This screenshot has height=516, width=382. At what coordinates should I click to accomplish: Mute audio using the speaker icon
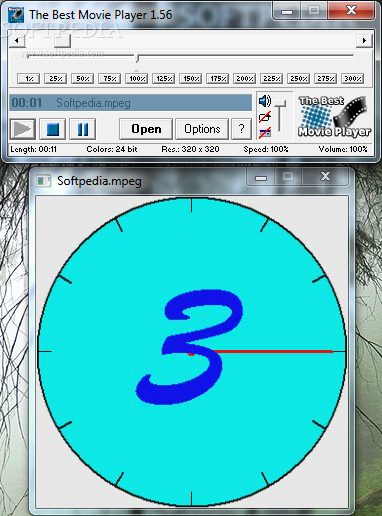pos(265,101)
